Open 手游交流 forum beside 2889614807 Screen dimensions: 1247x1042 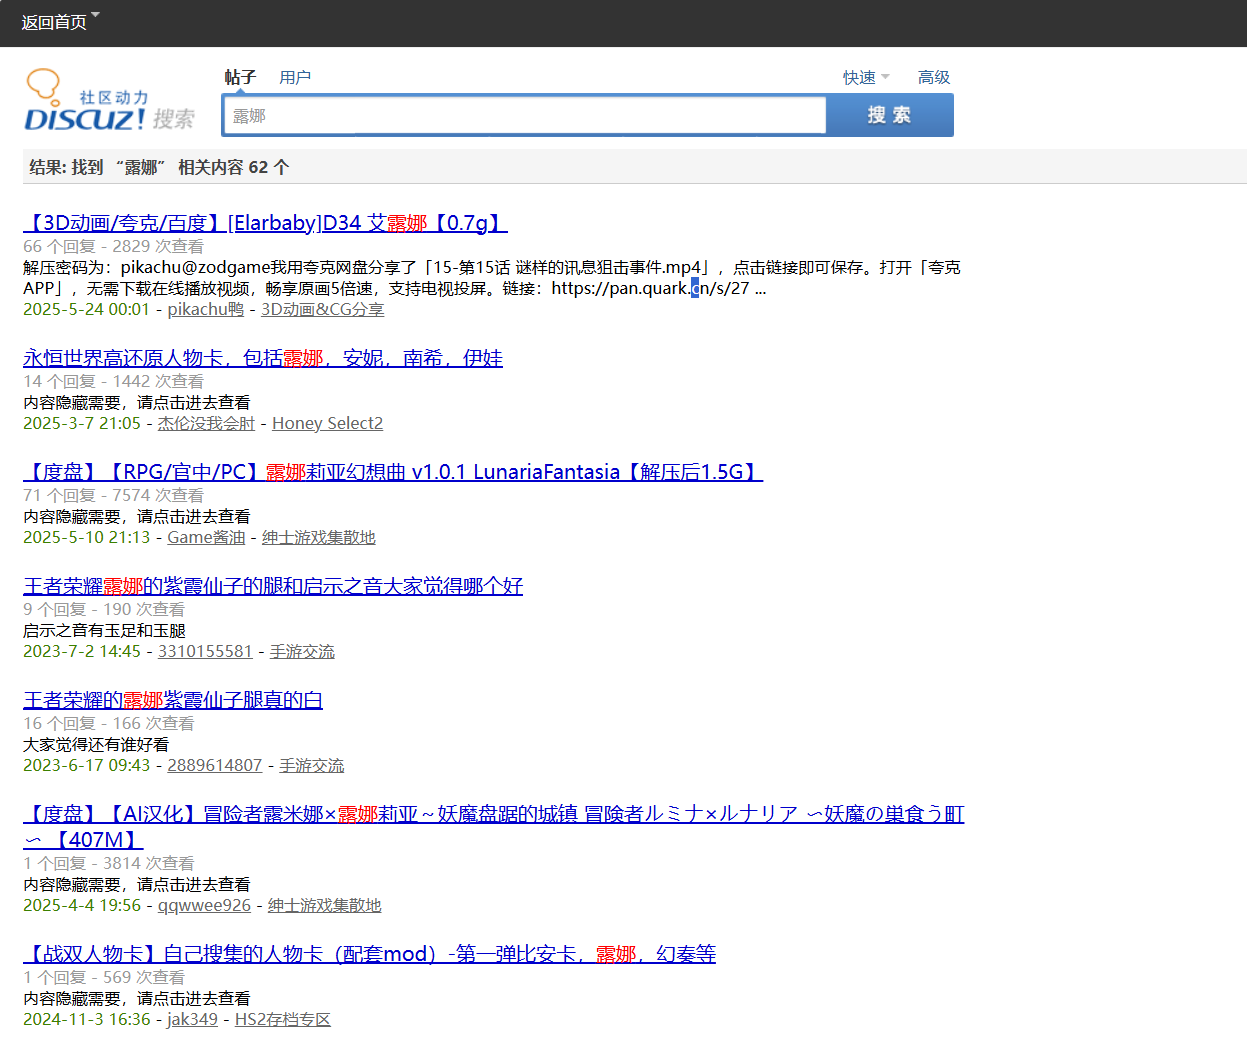(x=311, y=766)
